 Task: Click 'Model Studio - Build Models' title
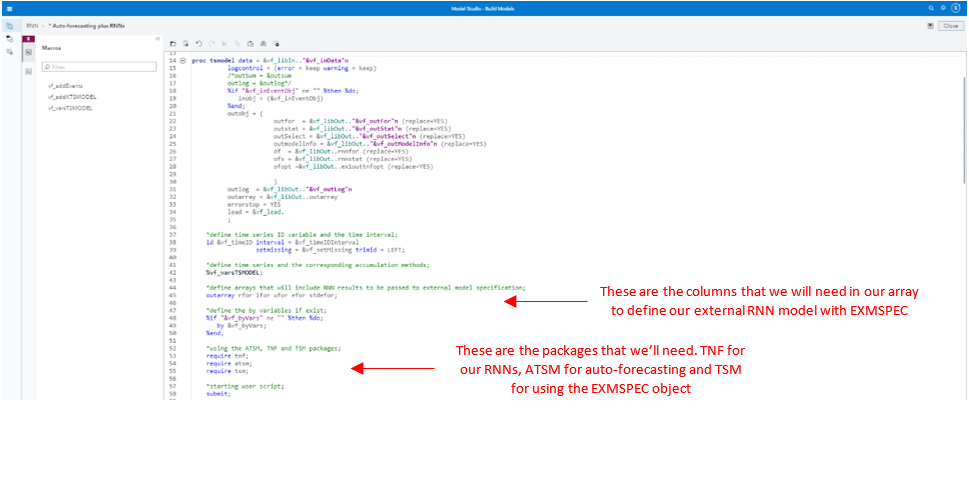[x=484, y=9]
